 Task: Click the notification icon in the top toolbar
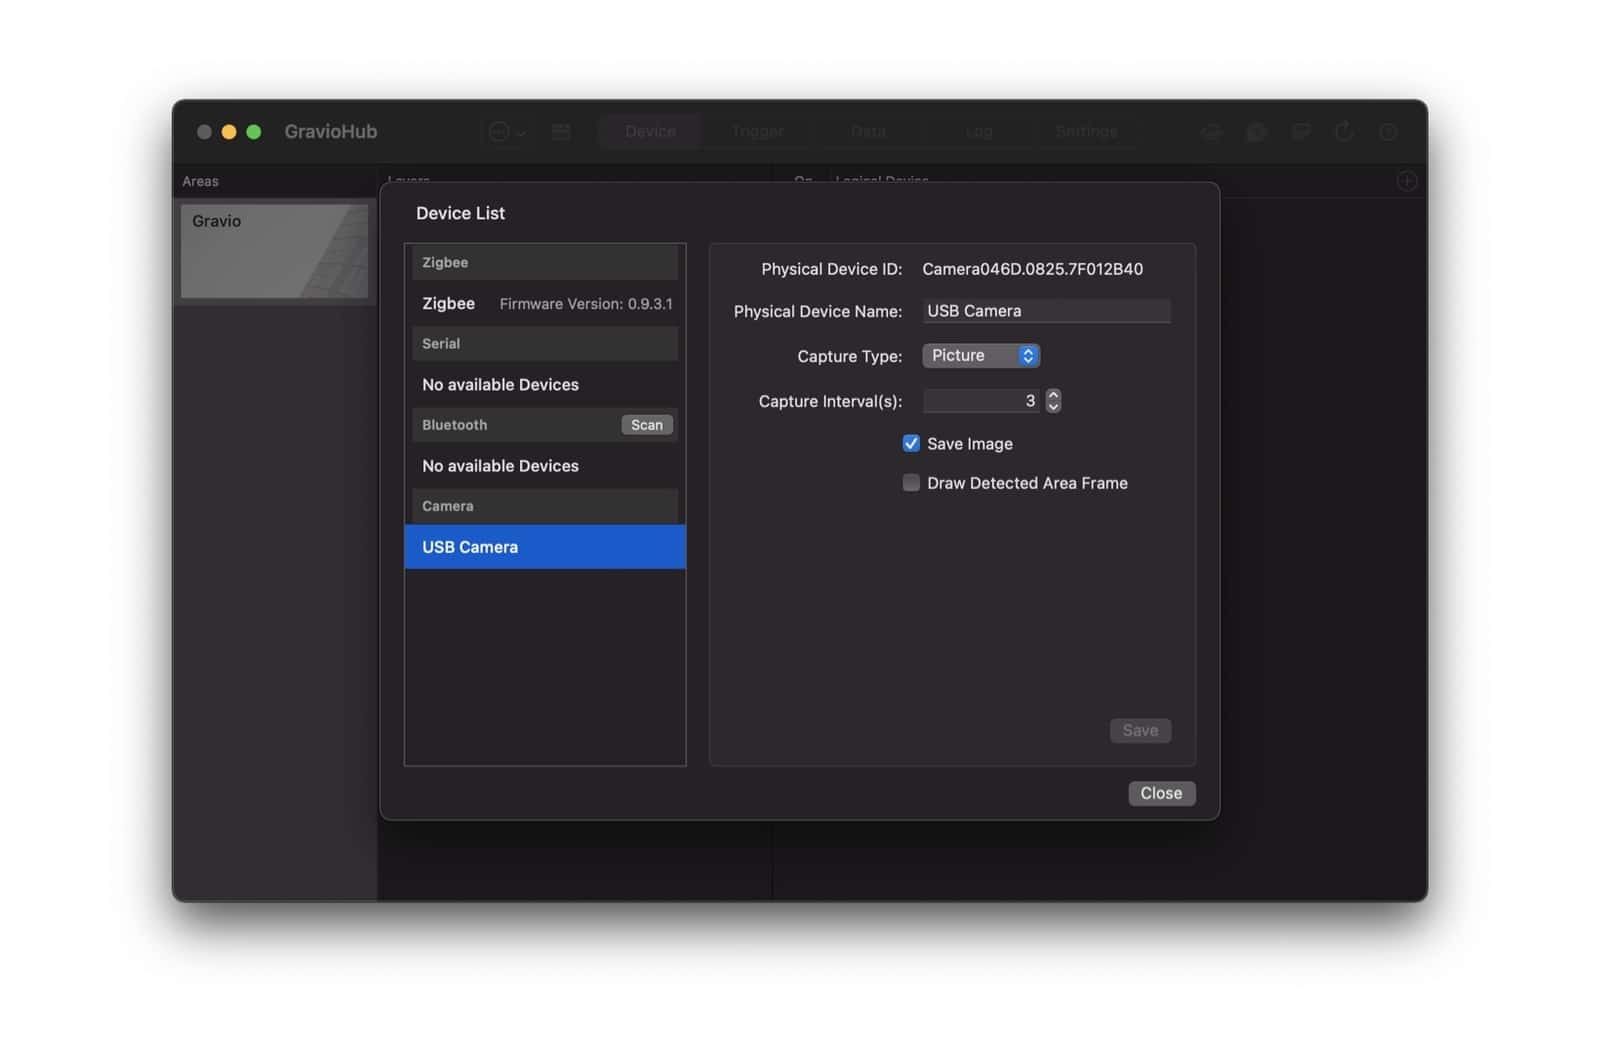tap(1256, 131)
